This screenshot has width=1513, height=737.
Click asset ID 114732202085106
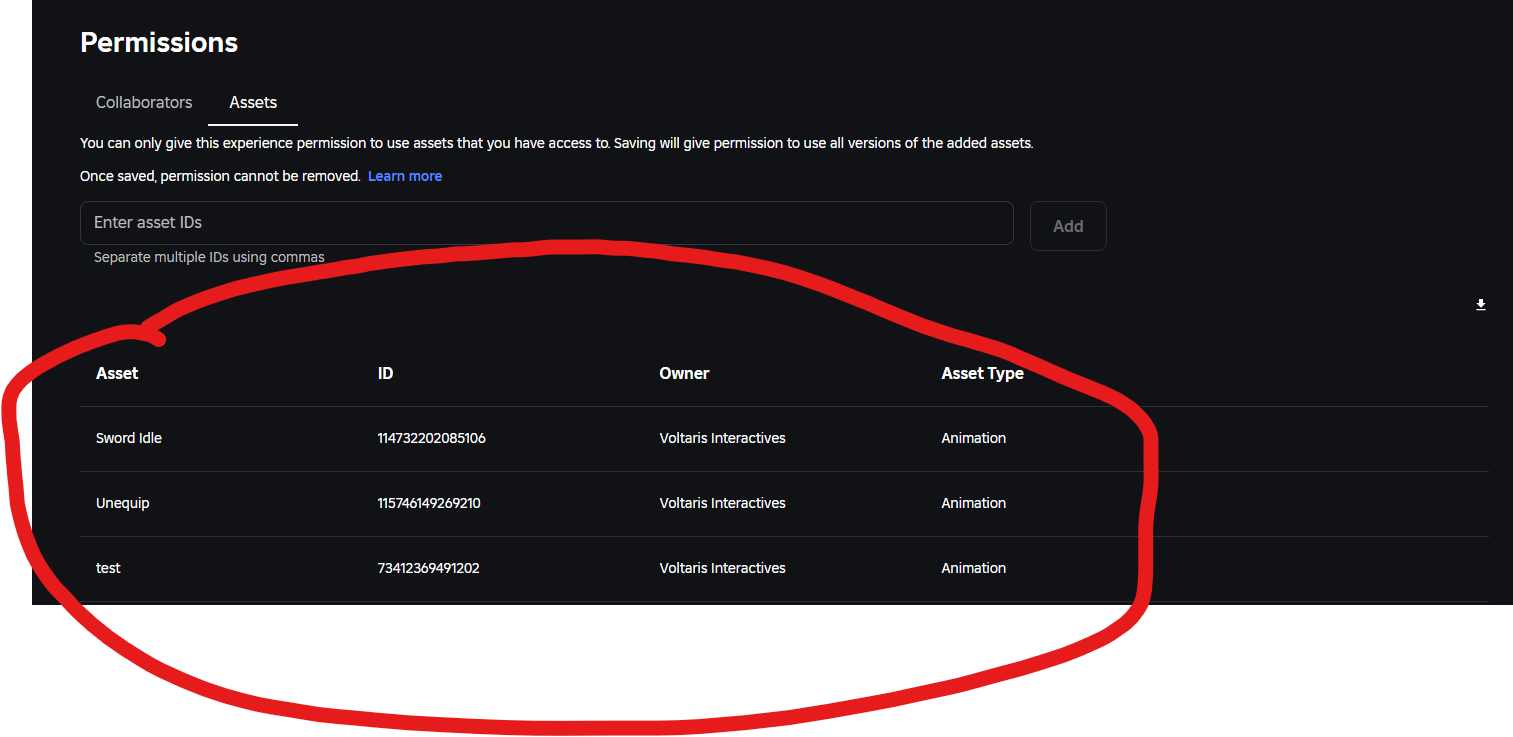coord(431,438)
